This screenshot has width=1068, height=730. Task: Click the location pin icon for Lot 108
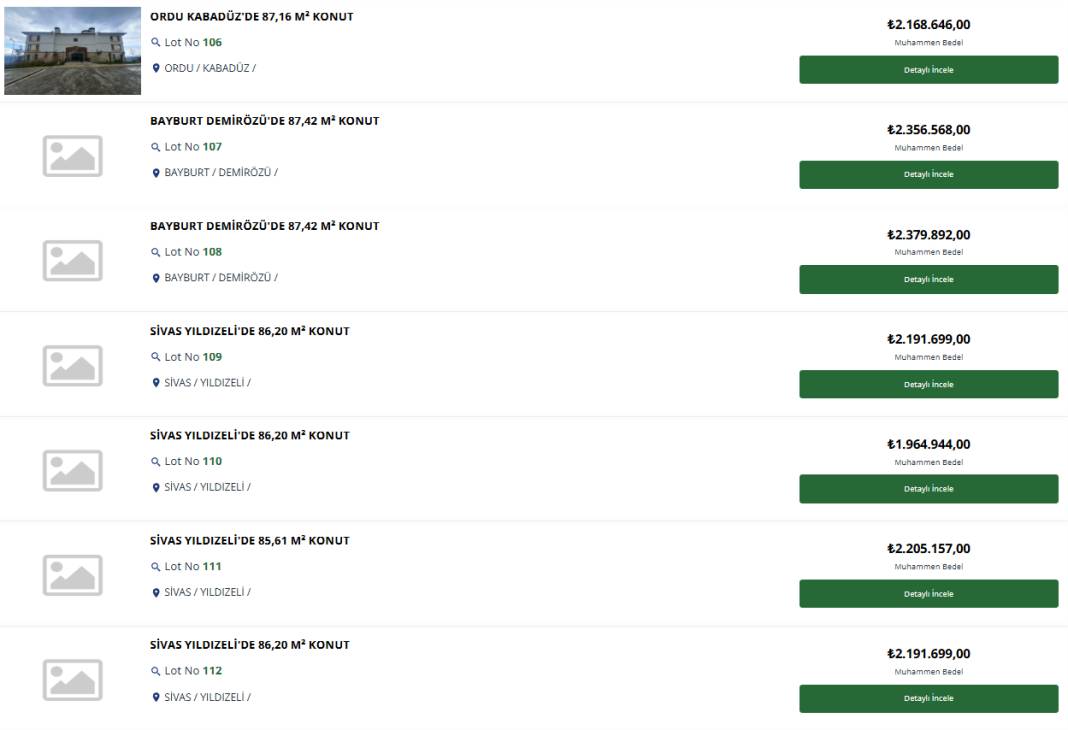(155, 278)
